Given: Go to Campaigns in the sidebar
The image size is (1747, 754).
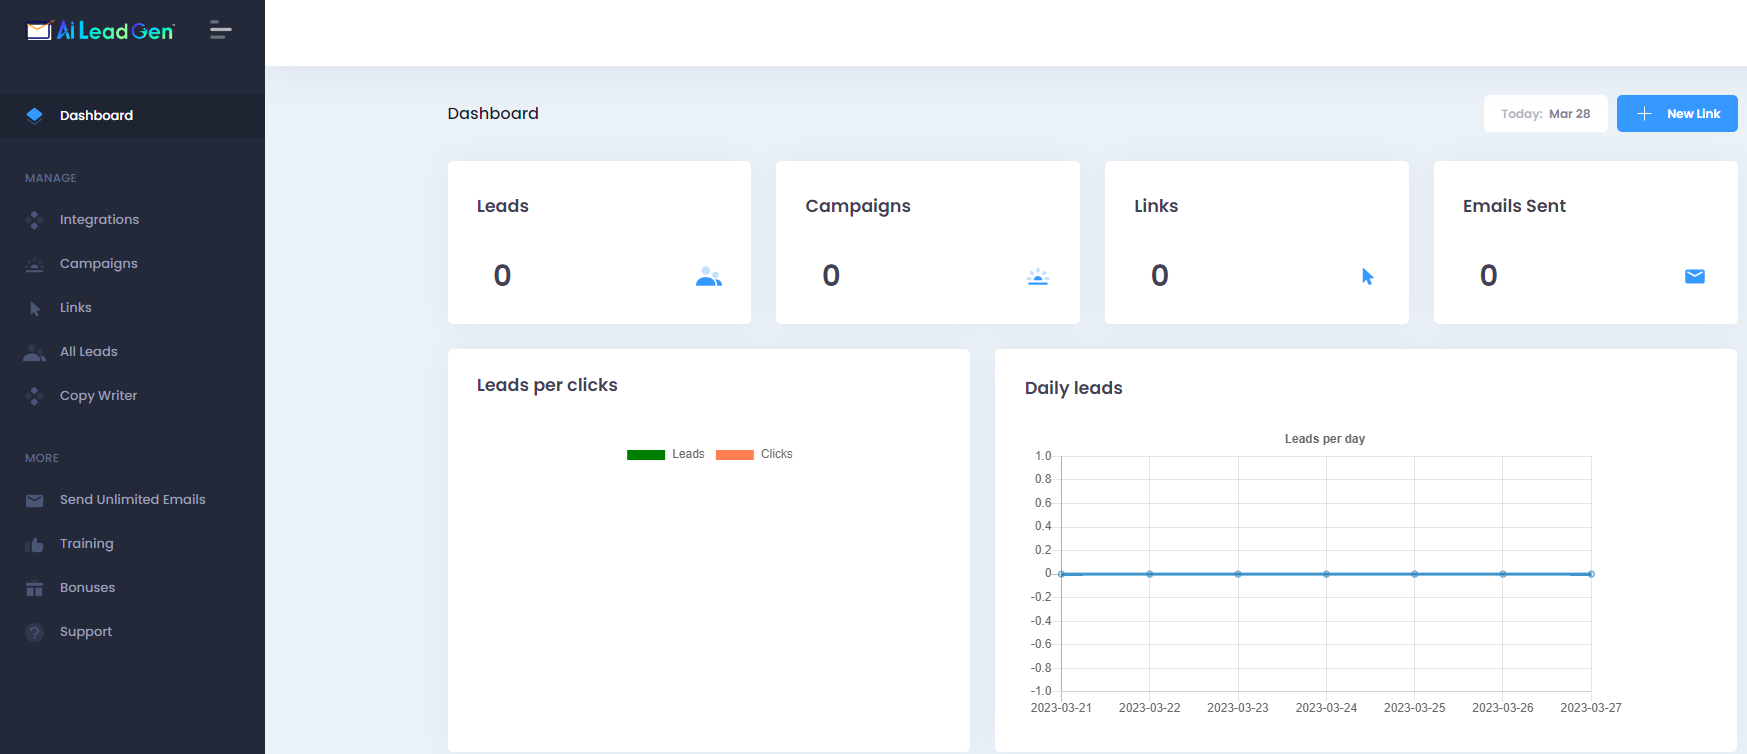Looking at the screenshot, I should 132,264.
